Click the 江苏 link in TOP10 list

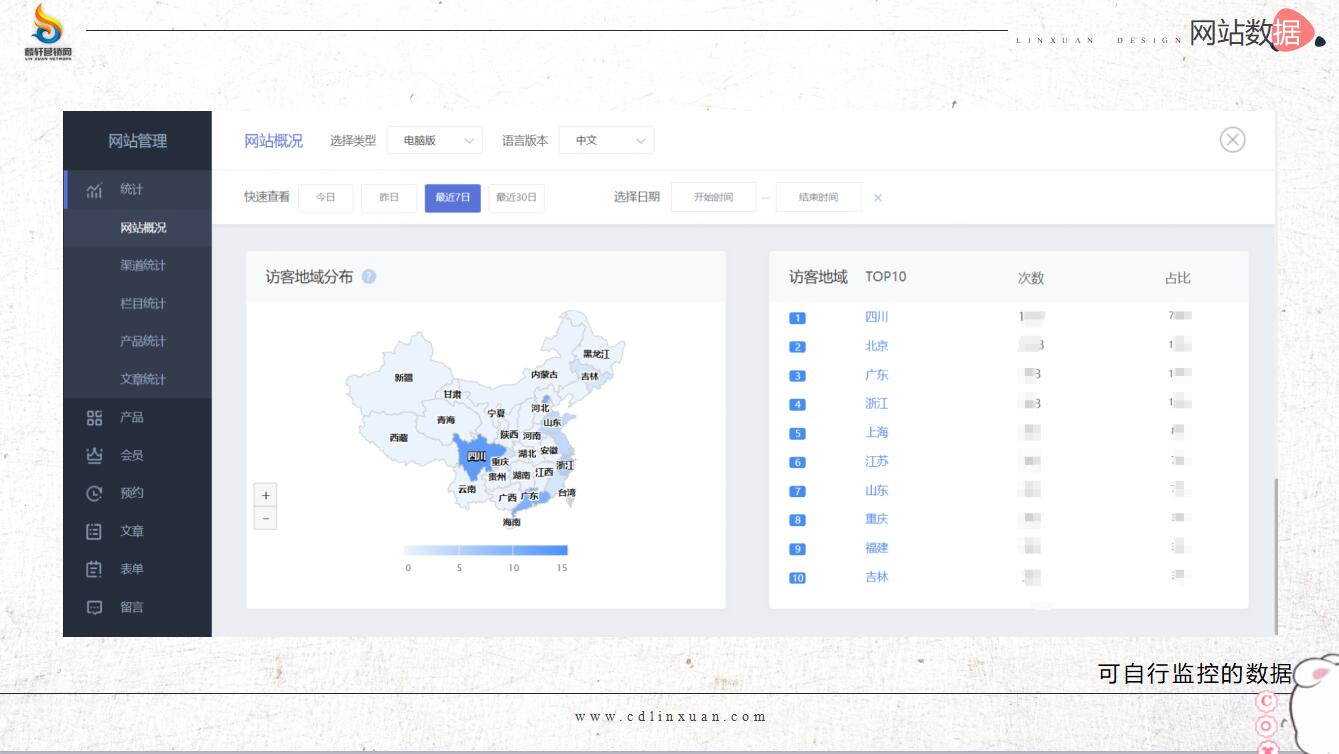(877, 462)
